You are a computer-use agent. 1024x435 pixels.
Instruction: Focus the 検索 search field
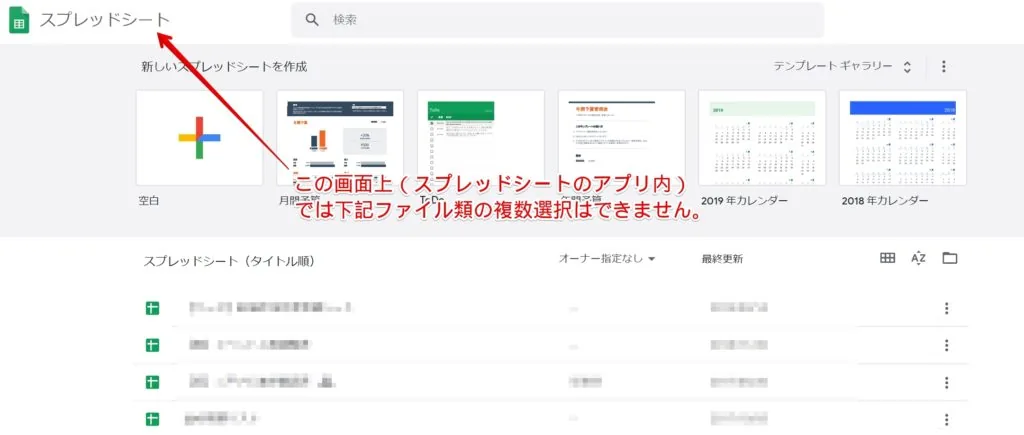coord(557,20)
